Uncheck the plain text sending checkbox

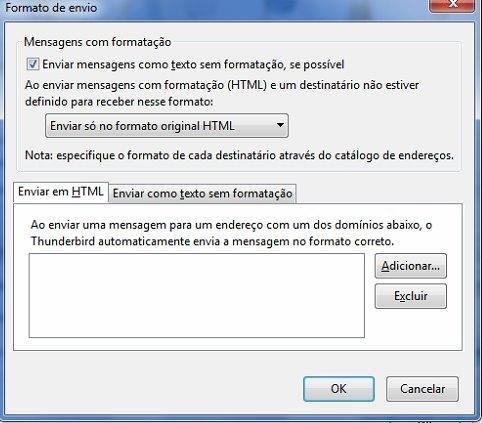[33, 64]
